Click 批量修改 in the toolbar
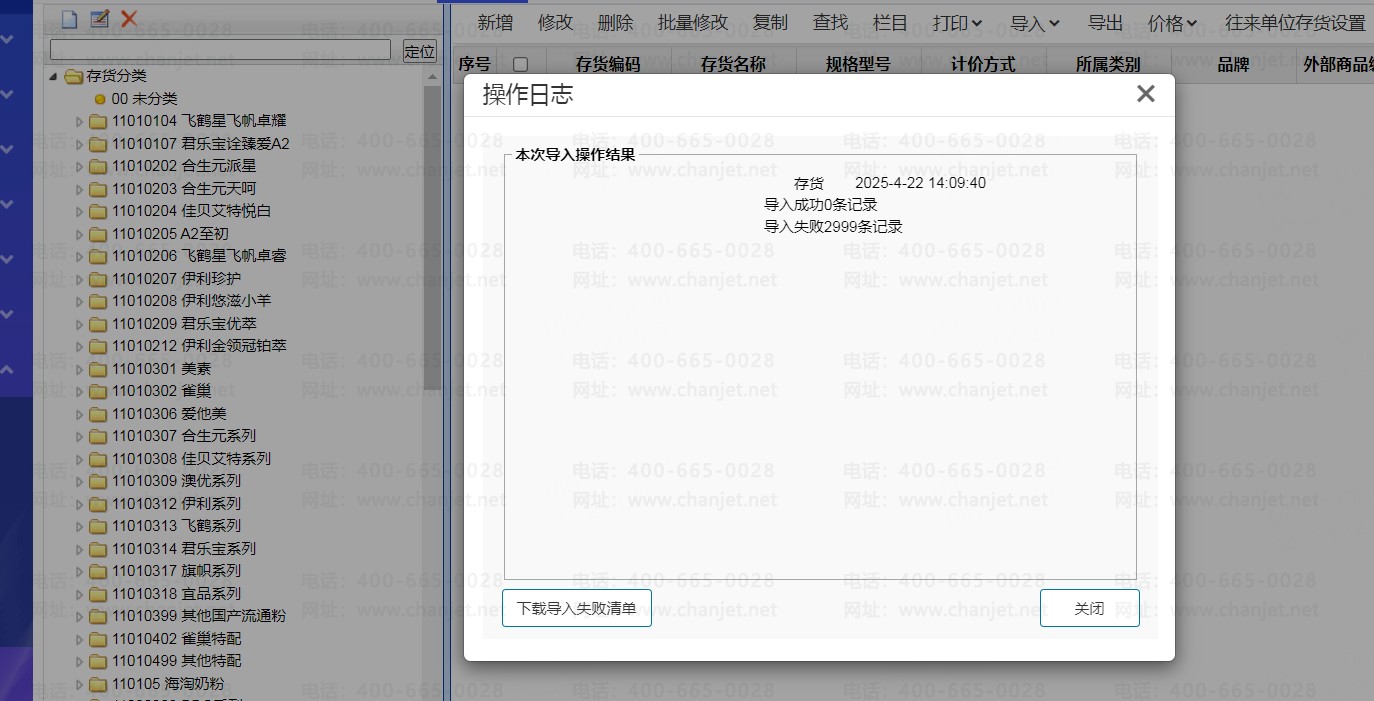Image resolution: width=1374 pixels, height=701 pixels. tap(693, 23)
